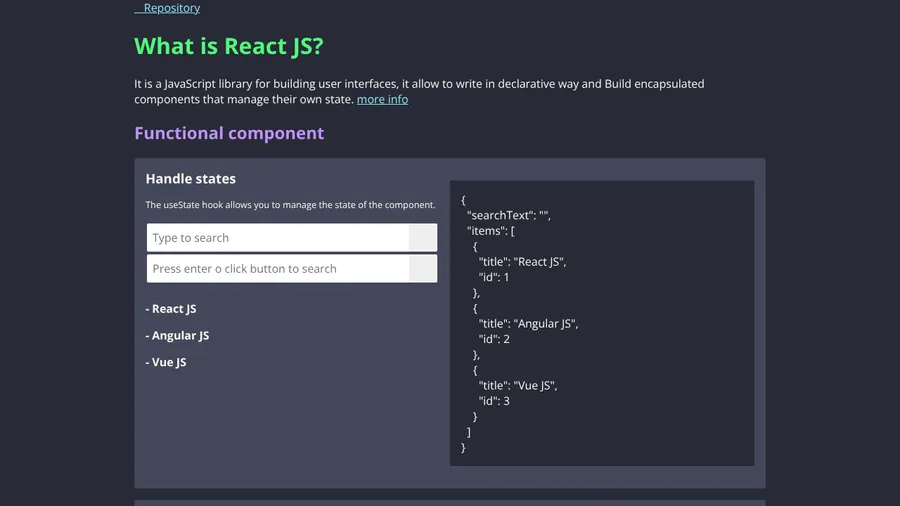Click "title": "Angular JS" in state JSON
Viewport: 900px width, 506px height.
coord(529,324)
